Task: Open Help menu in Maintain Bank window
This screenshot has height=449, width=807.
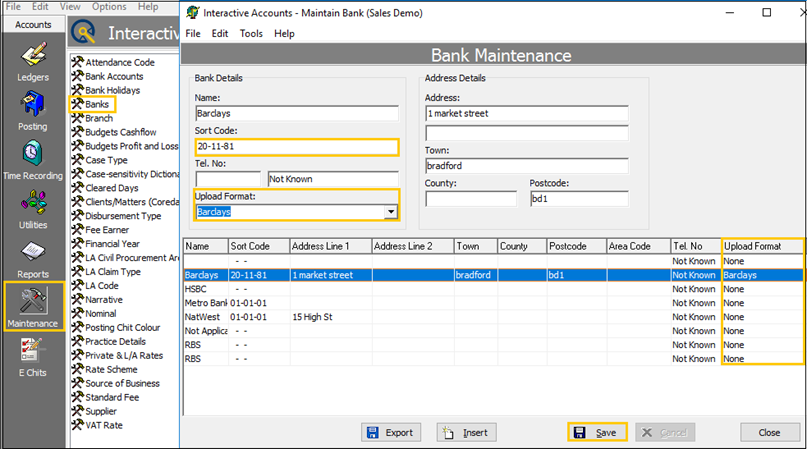Action: click(x=284, y=33)
